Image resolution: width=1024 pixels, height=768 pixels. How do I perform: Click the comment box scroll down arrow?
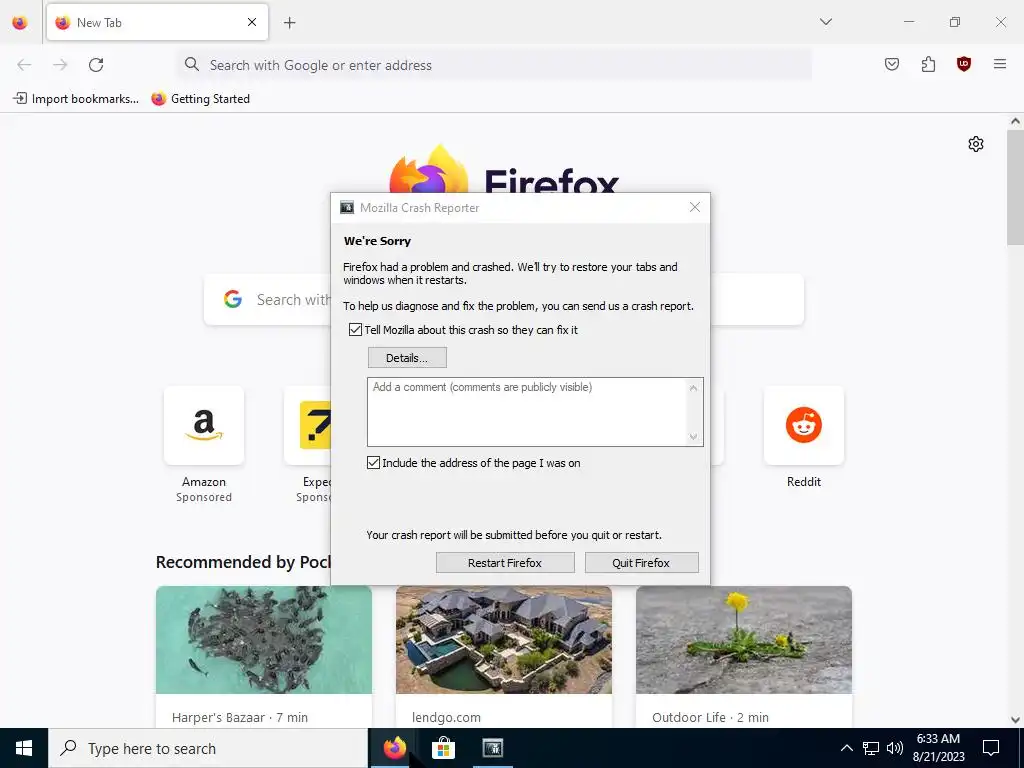(694, 437)
